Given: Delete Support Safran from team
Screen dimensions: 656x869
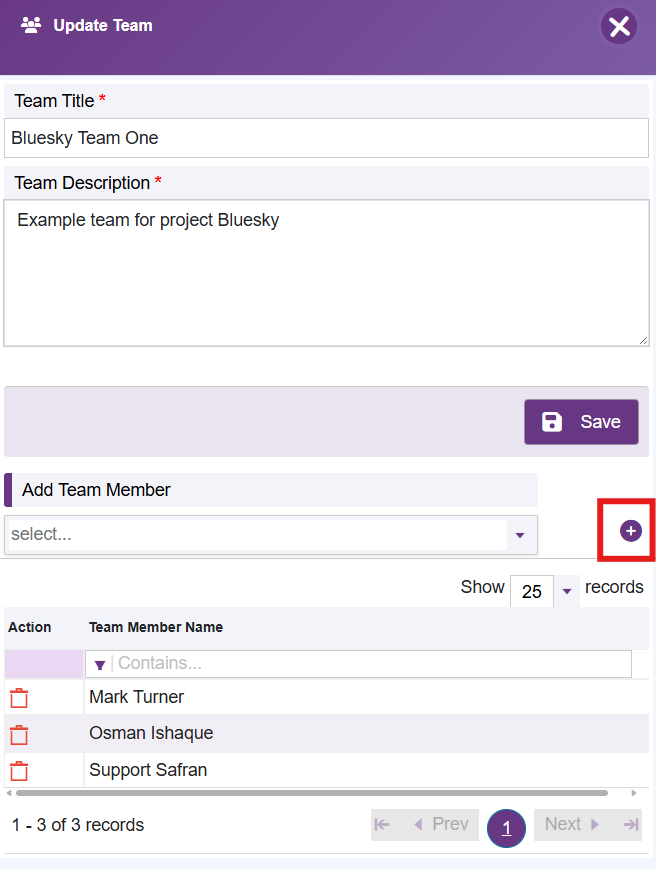Looking at the screenshot, I should [x=19, y=771].
